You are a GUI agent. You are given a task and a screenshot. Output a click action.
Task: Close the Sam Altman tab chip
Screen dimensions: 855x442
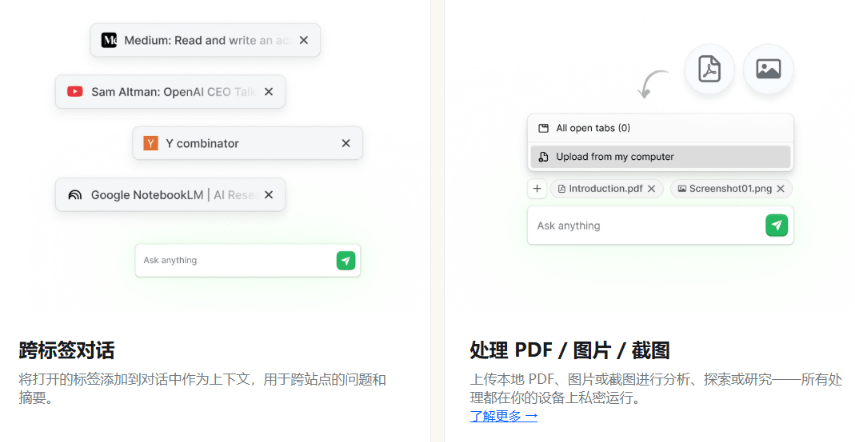(269, 92)
